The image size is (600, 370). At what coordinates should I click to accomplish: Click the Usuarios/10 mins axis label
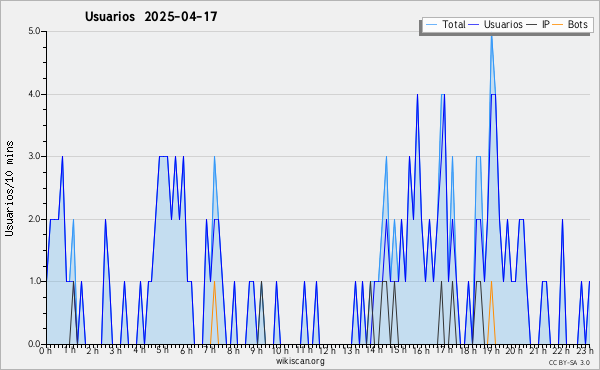coord(9,188)
